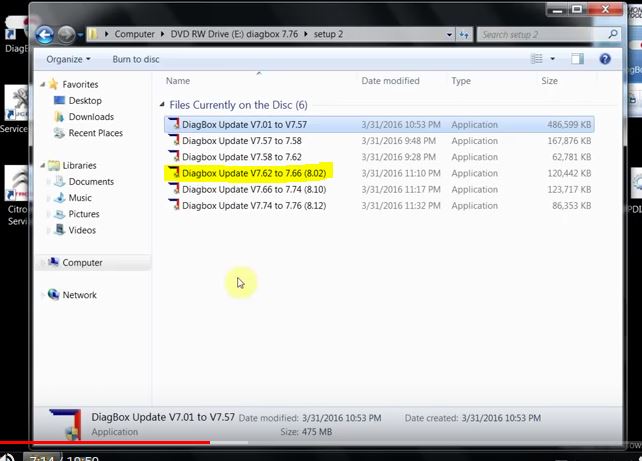Click the installer icon of V7.01 to V7.57
642x461 pixels.
(x=174, y=124)
